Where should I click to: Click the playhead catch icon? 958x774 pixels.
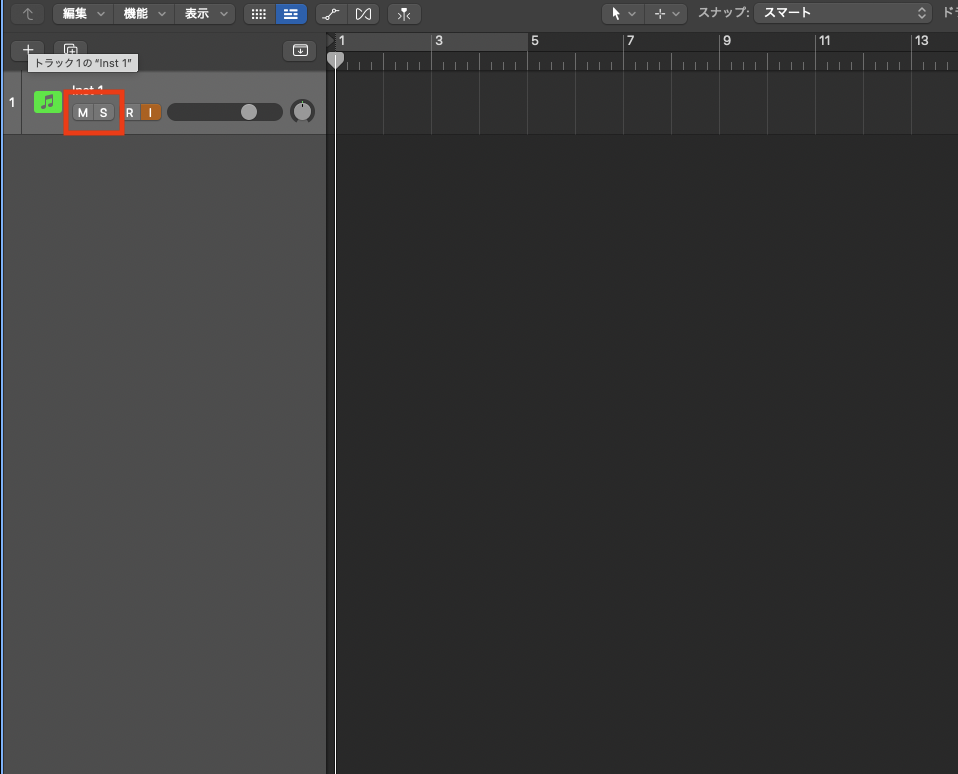[404, 14]
